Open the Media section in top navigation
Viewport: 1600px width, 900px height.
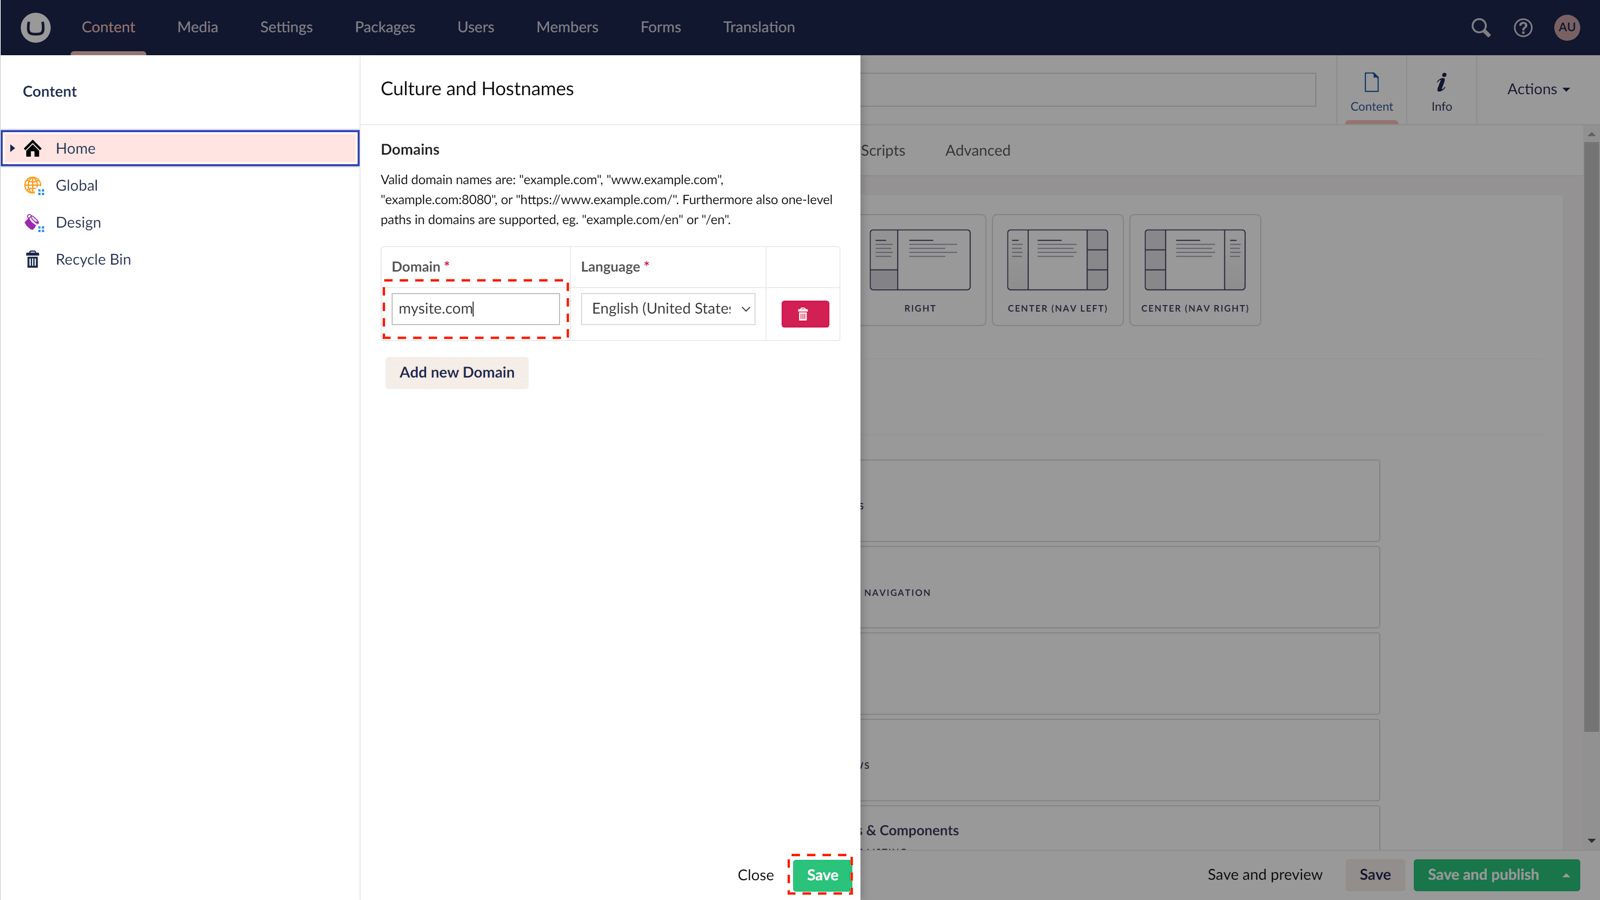[197, 27]
